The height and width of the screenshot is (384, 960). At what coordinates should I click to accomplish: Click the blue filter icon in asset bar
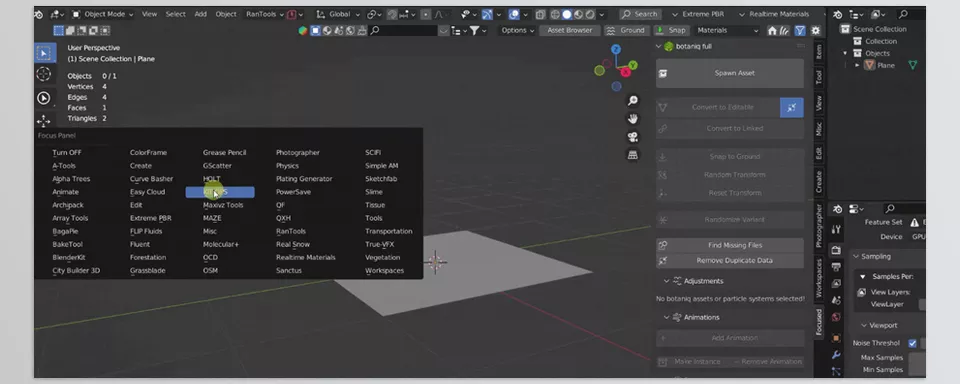(800, 30)
